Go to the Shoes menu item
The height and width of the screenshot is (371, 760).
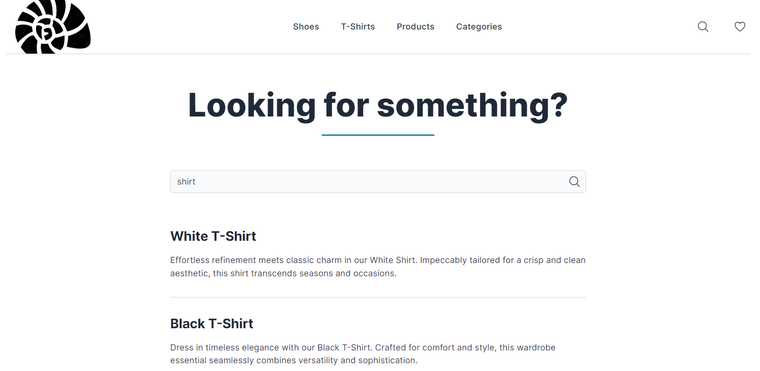click(306, 27)
